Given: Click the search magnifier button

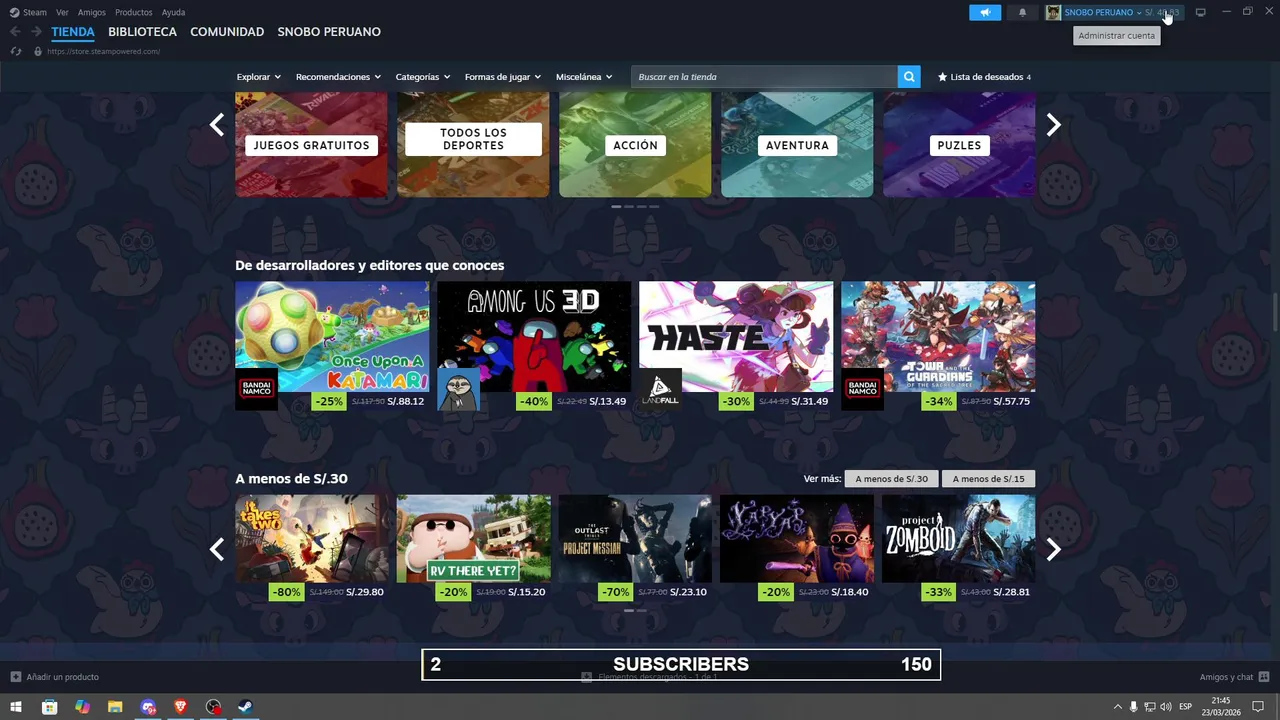Looking at the screenshot, I should coord(909,77).
